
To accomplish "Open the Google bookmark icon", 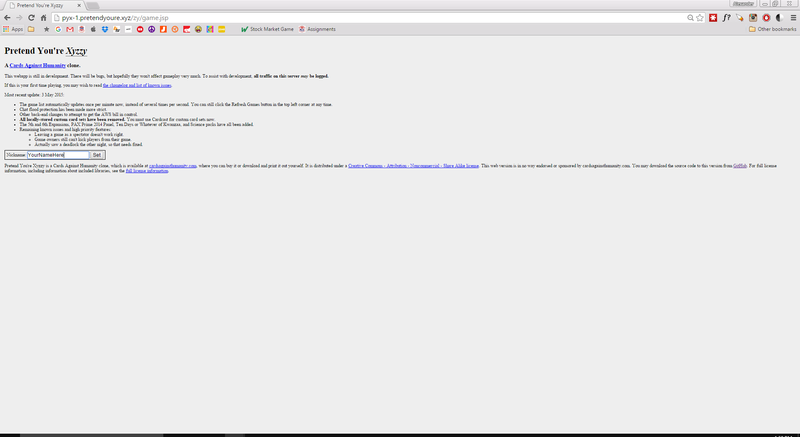I will pos(58,29).
